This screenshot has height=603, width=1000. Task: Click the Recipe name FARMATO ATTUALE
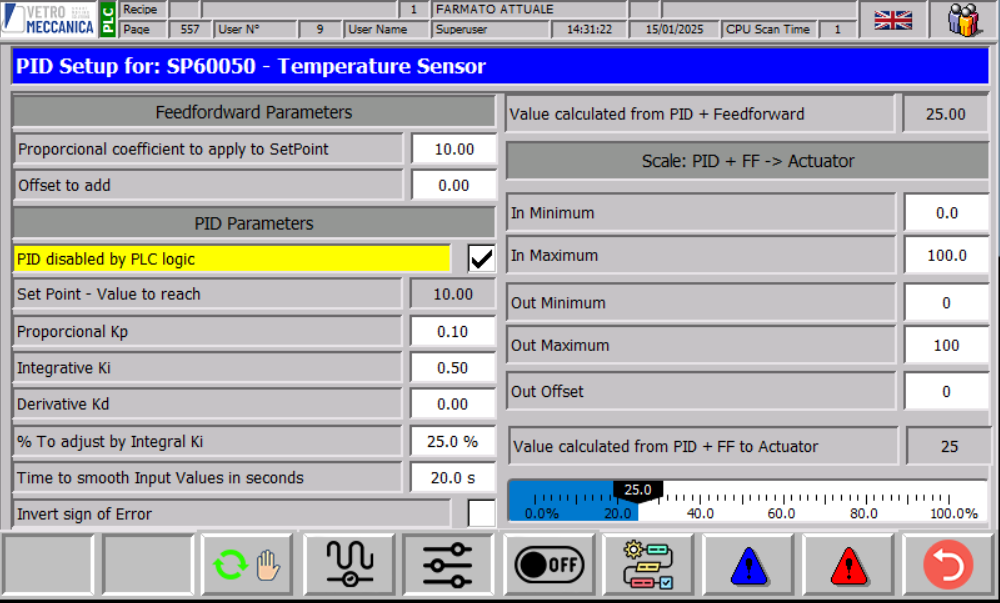(529, 10)
